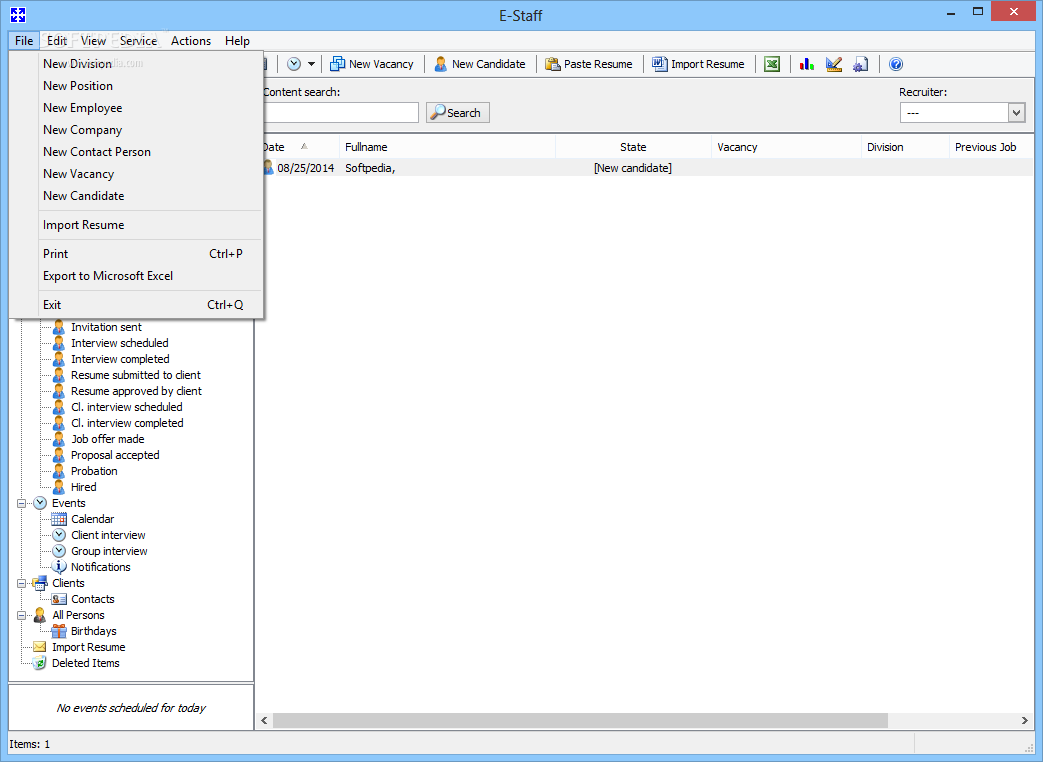Open the Recruiter dropdown
1043x762 pixels.
coord(1016,113)
